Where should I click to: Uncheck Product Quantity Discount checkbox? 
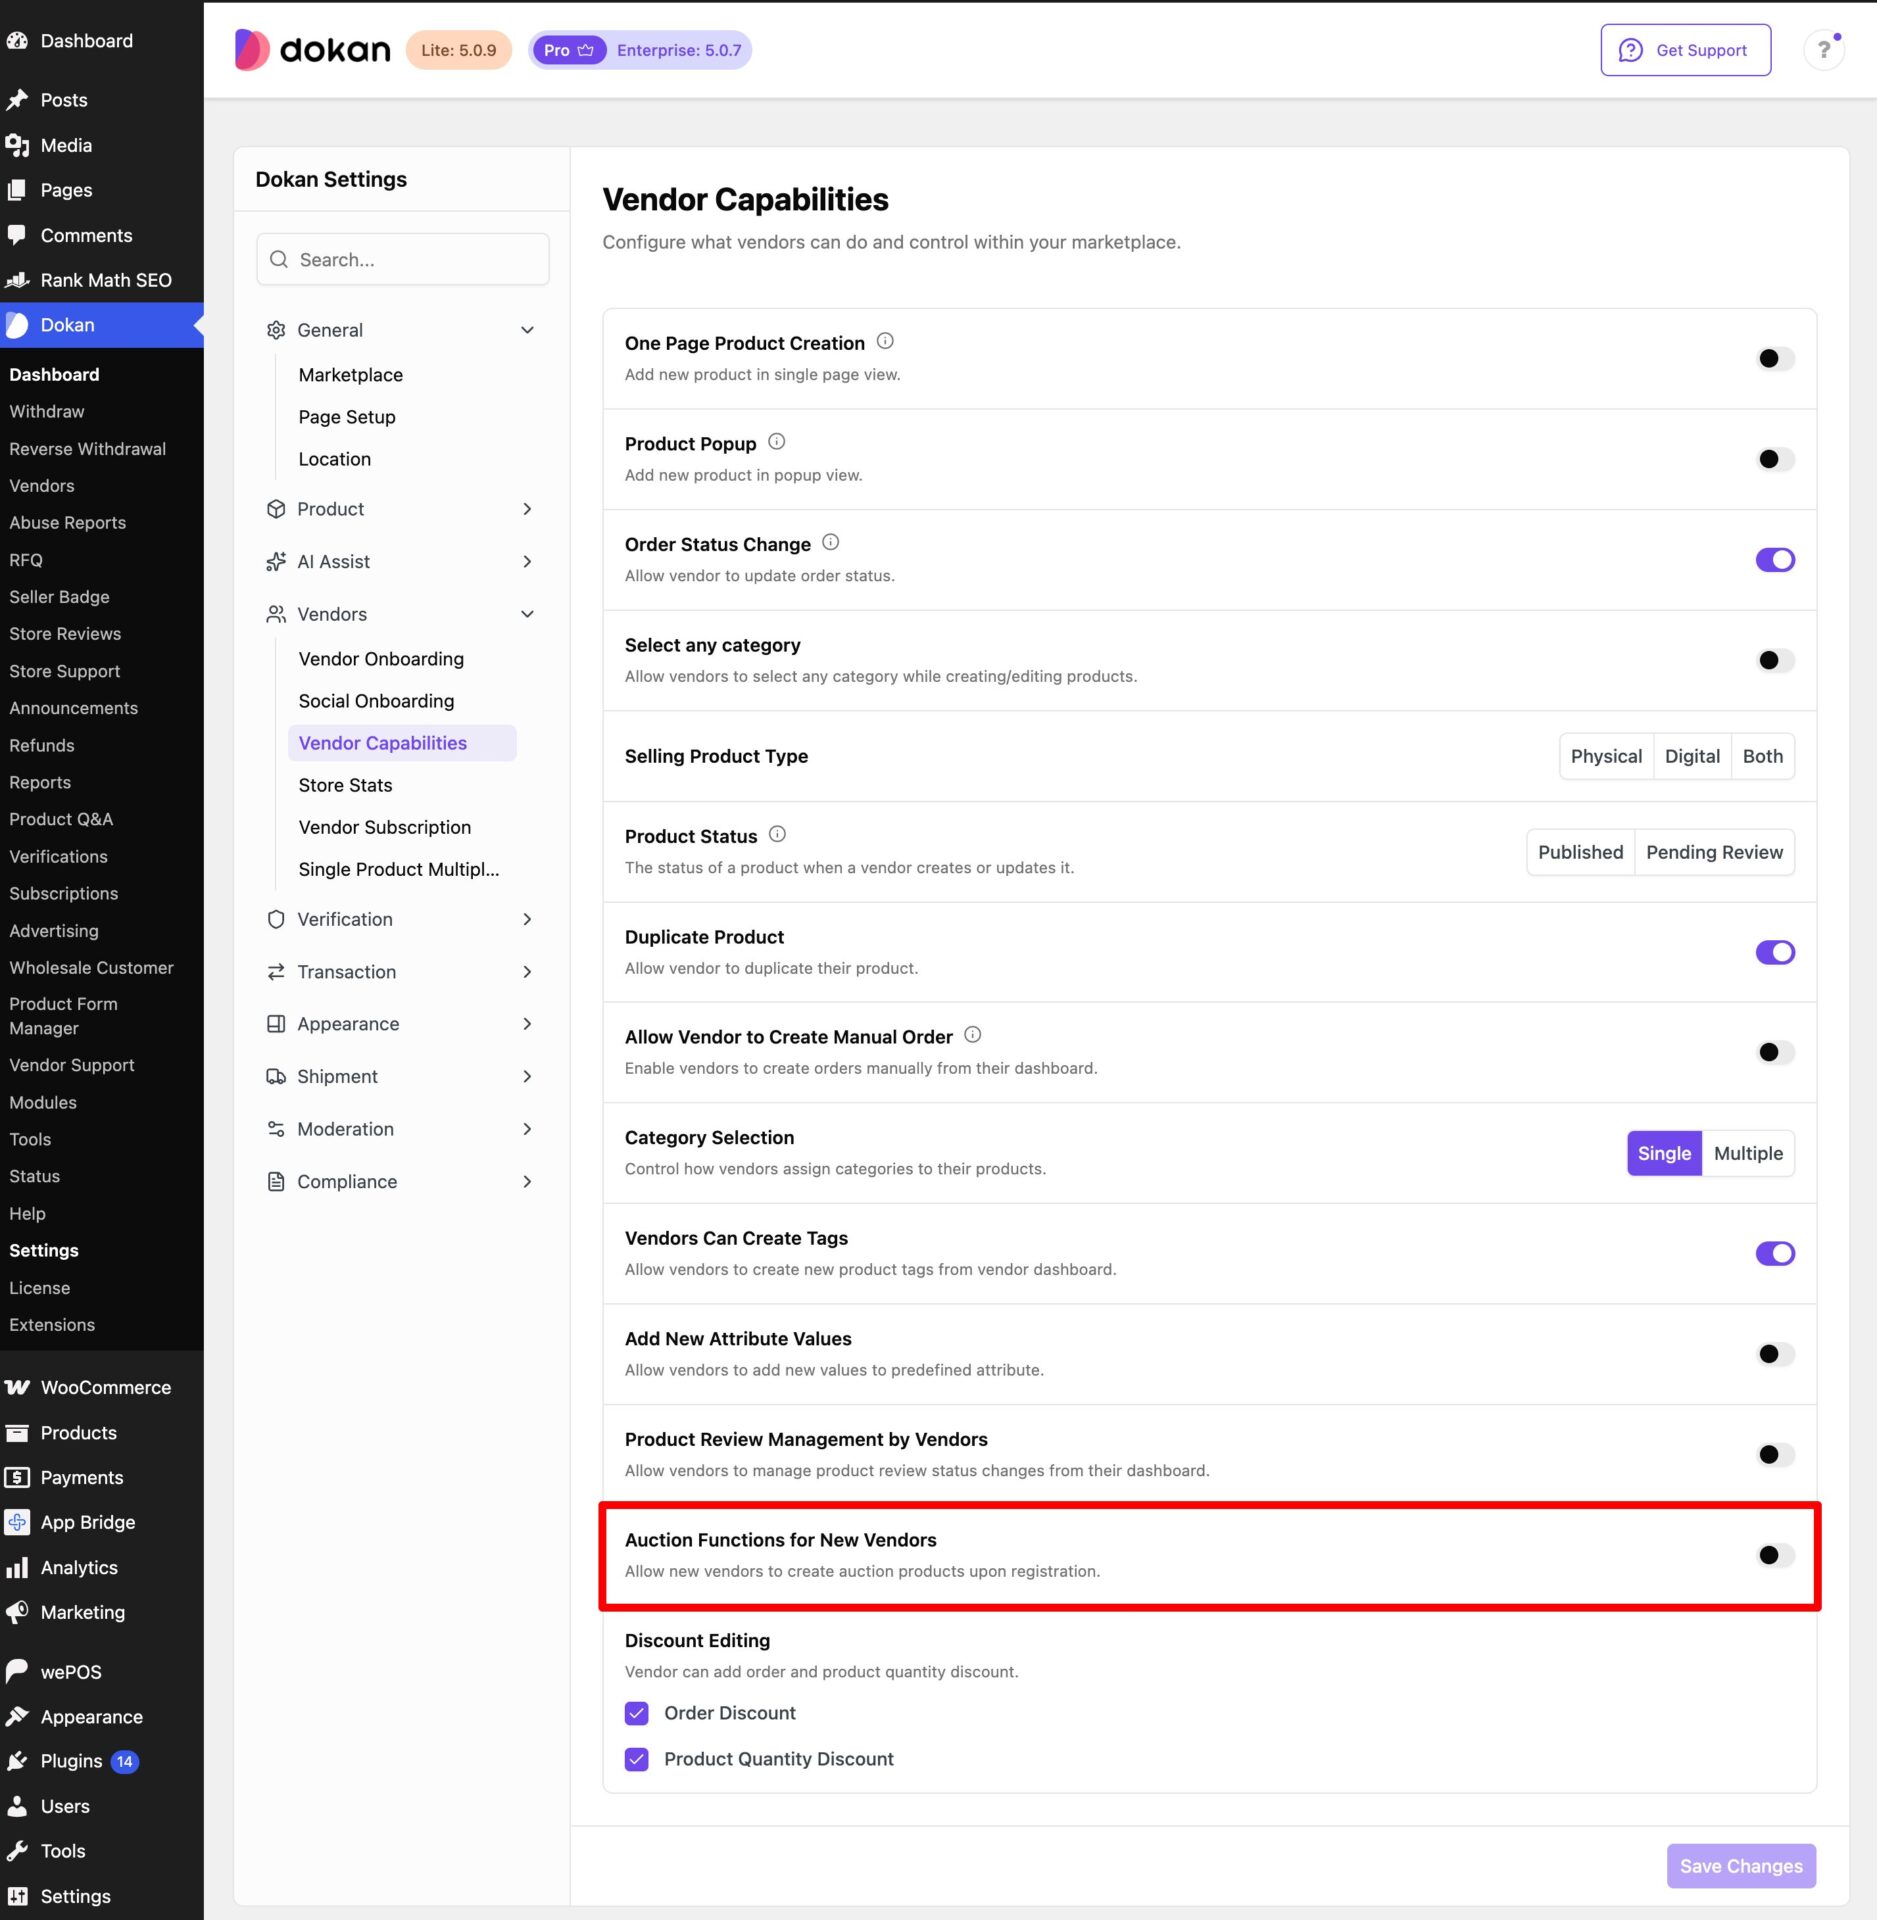coord(636,1759)
